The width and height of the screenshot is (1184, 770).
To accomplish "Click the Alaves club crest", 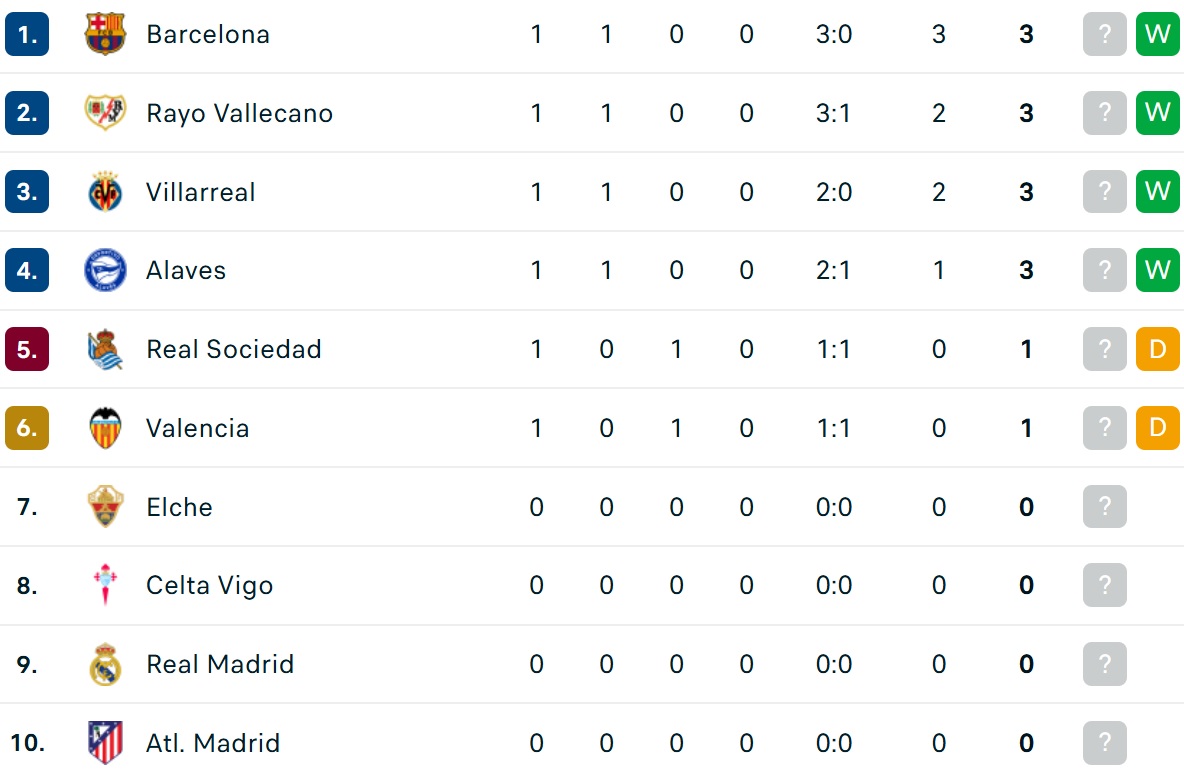I will 105,270.
